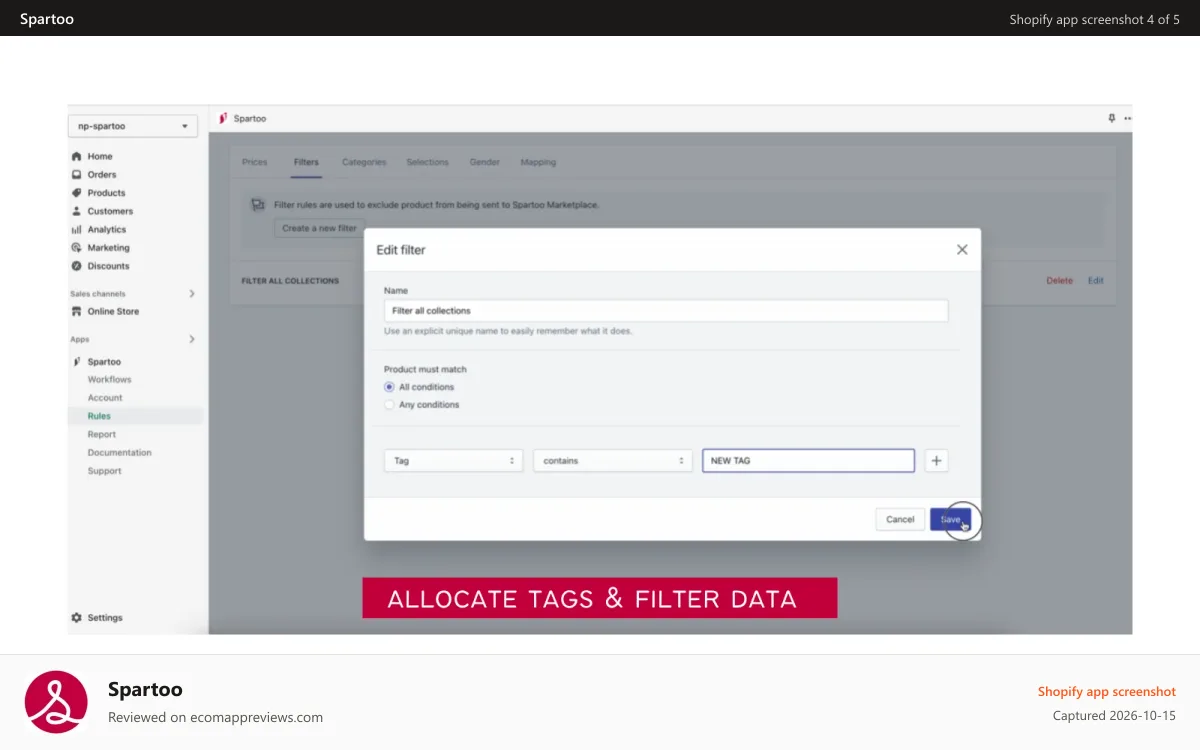Open the np-spartoo store switcher dropdown
1200x750 pixels.
pyautogui.click(x=133, y=126)
